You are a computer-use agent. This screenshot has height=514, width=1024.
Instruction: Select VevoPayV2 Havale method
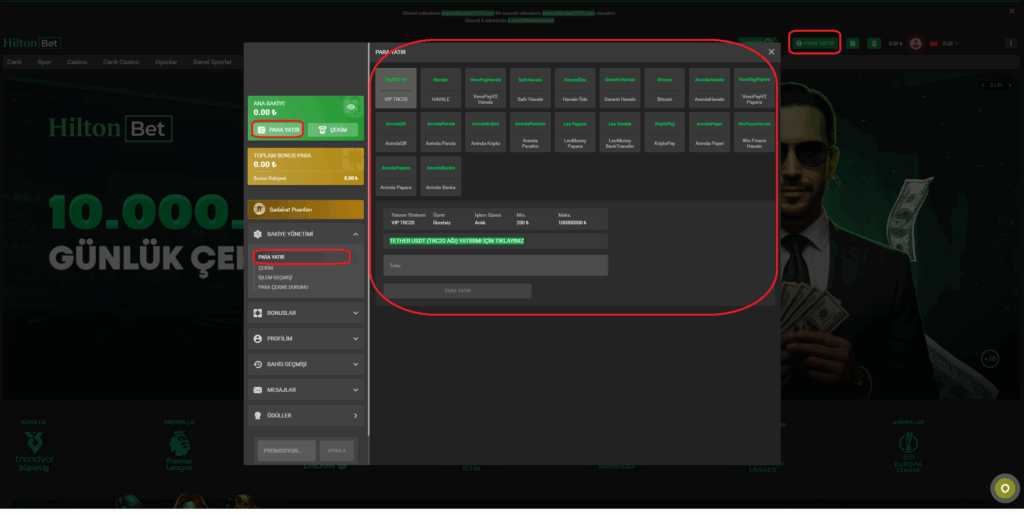click(485, 88)
